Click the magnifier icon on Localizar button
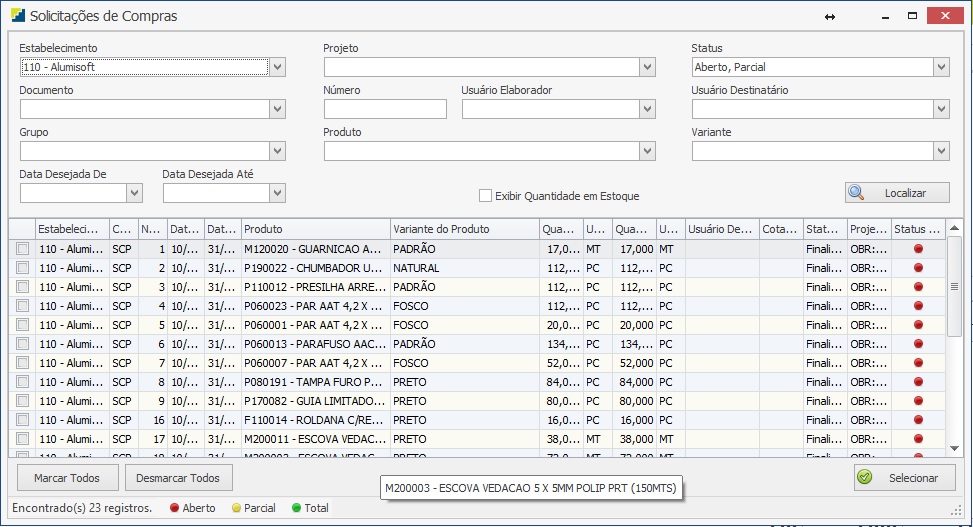This screenshot has width=973, height=527. [857, 193]
